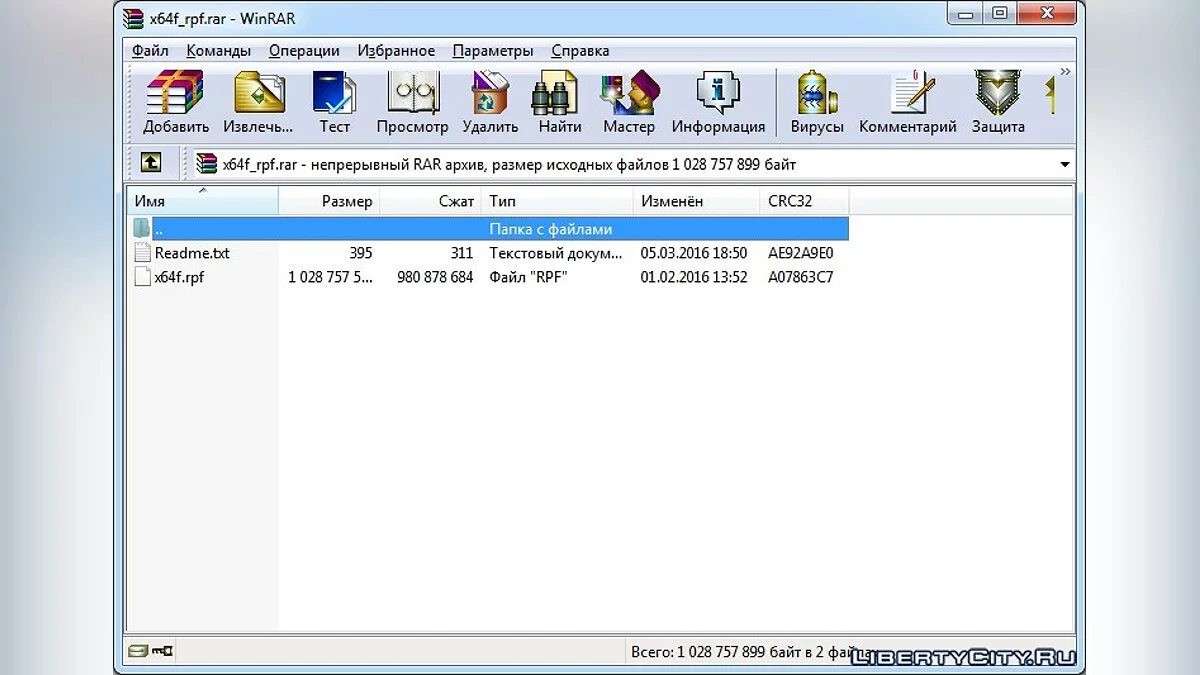Click the key password icon in status bar
Screen dimensions: 1200x675
[162, 651]
